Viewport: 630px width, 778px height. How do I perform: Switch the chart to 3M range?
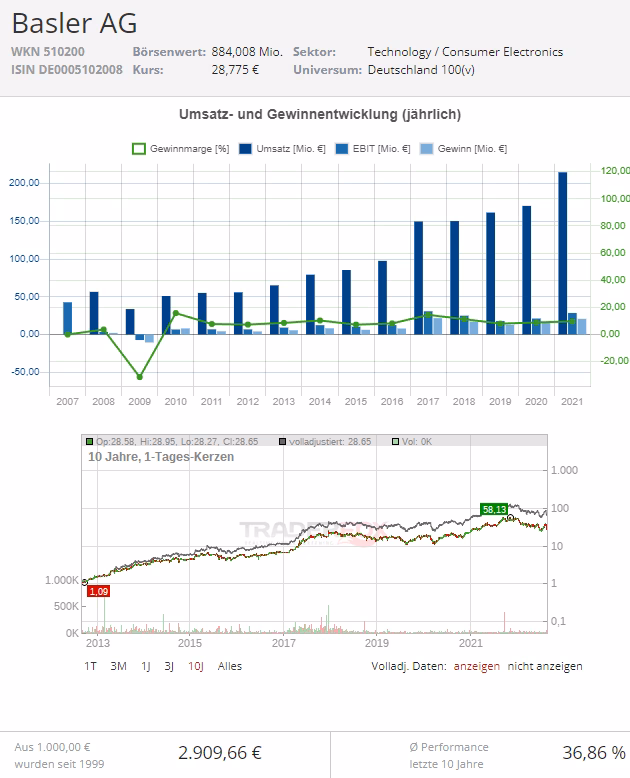coord(118,666)
